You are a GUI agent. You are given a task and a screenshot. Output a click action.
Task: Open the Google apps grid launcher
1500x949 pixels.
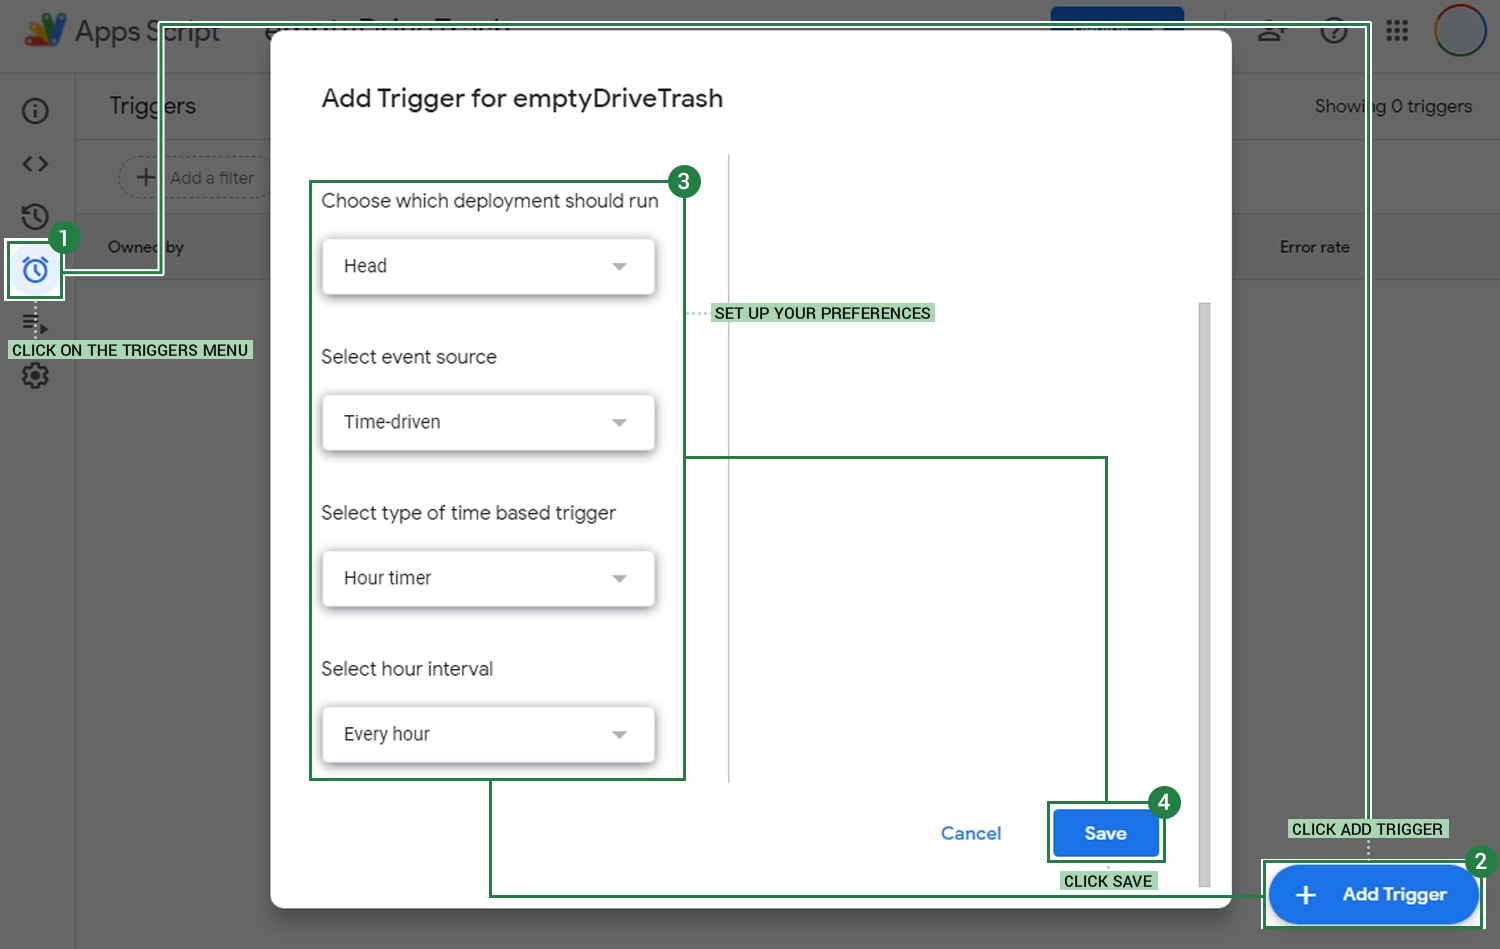click(x=1397, y=31)
